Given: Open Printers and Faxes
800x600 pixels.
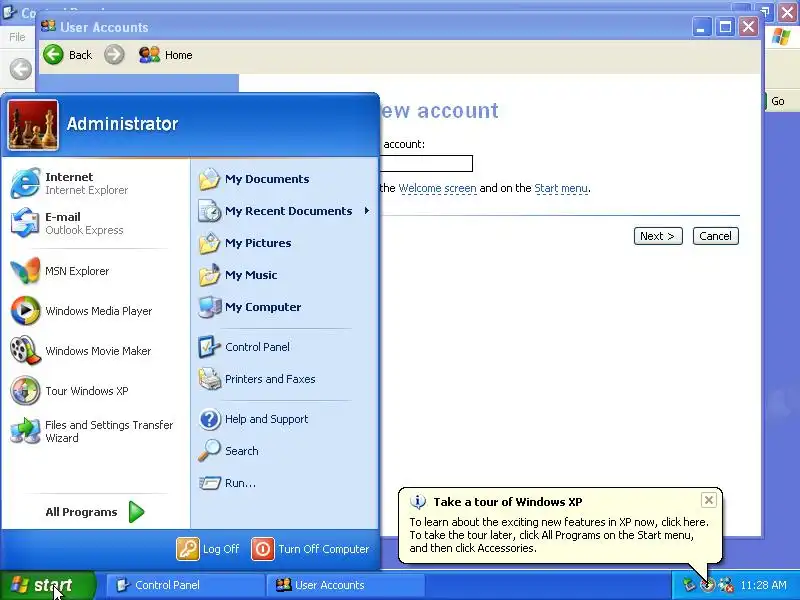Looking at the screenshot, I should pos(284,379).
